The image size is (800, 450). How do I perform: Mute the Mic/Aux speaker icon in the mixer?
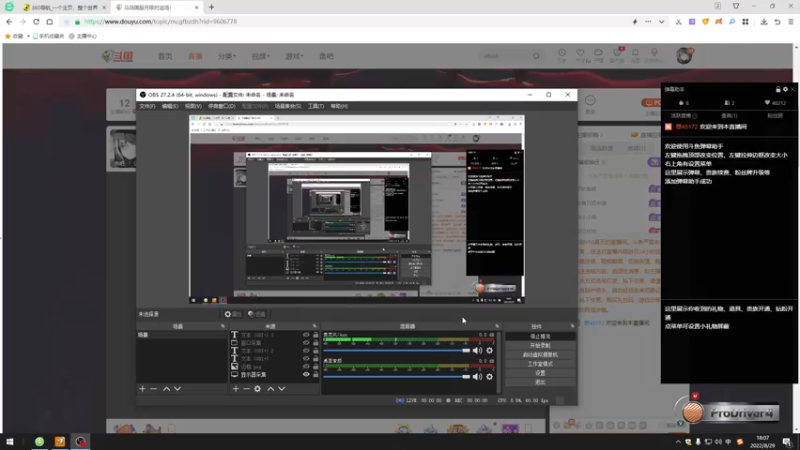[477, 351]
